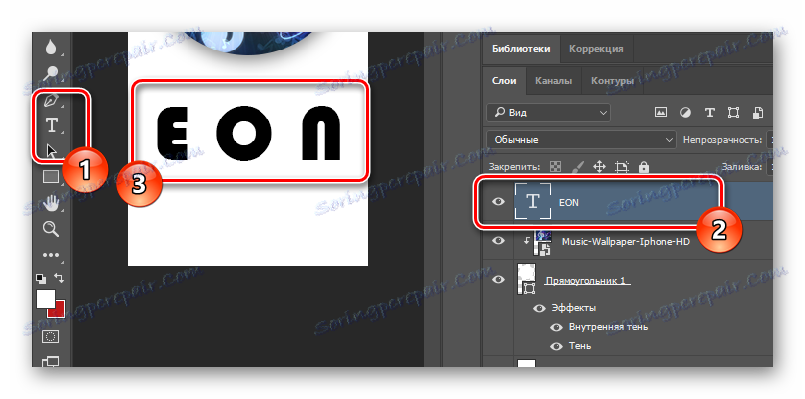Select the Hand tool

pos(51,204)
